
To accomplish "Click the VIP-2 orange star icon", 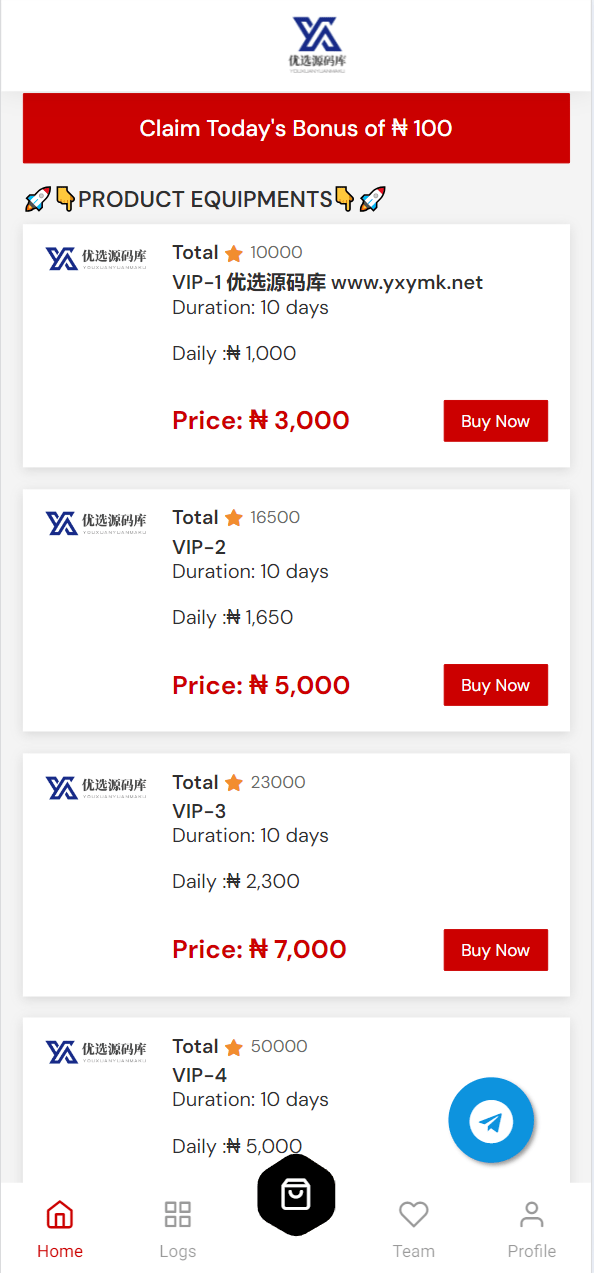I will point(234,518).
